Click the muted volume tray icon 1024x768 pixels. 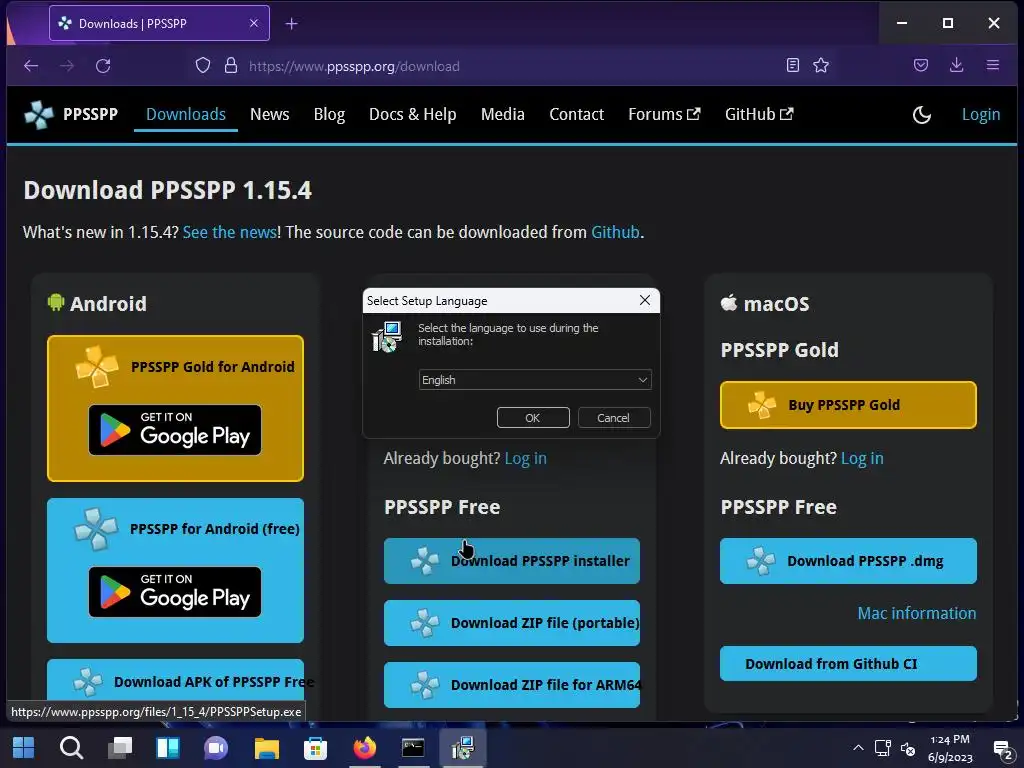[x=908, y=748]
